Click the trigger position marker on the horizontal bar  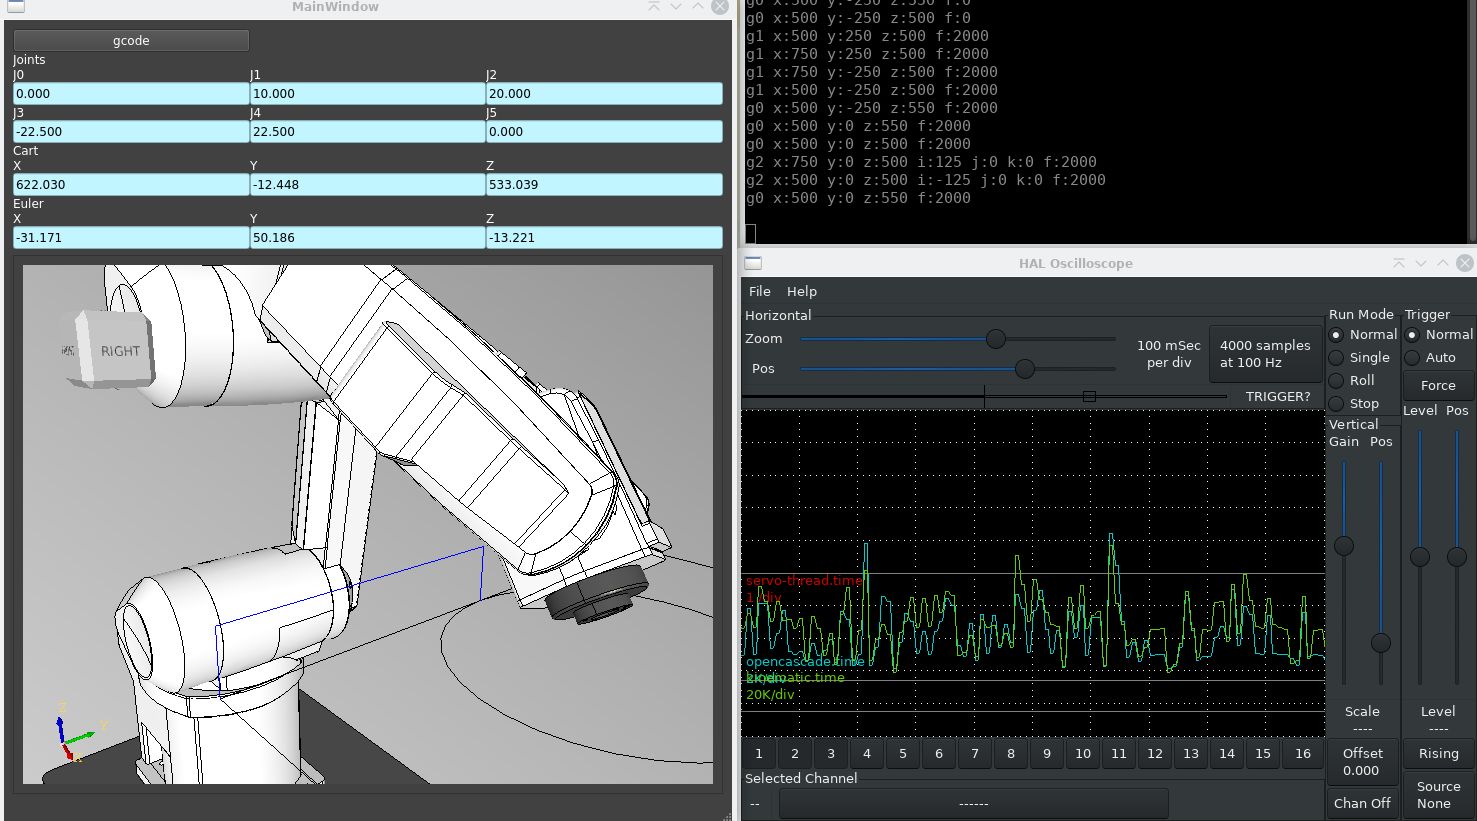(1089, 397)
